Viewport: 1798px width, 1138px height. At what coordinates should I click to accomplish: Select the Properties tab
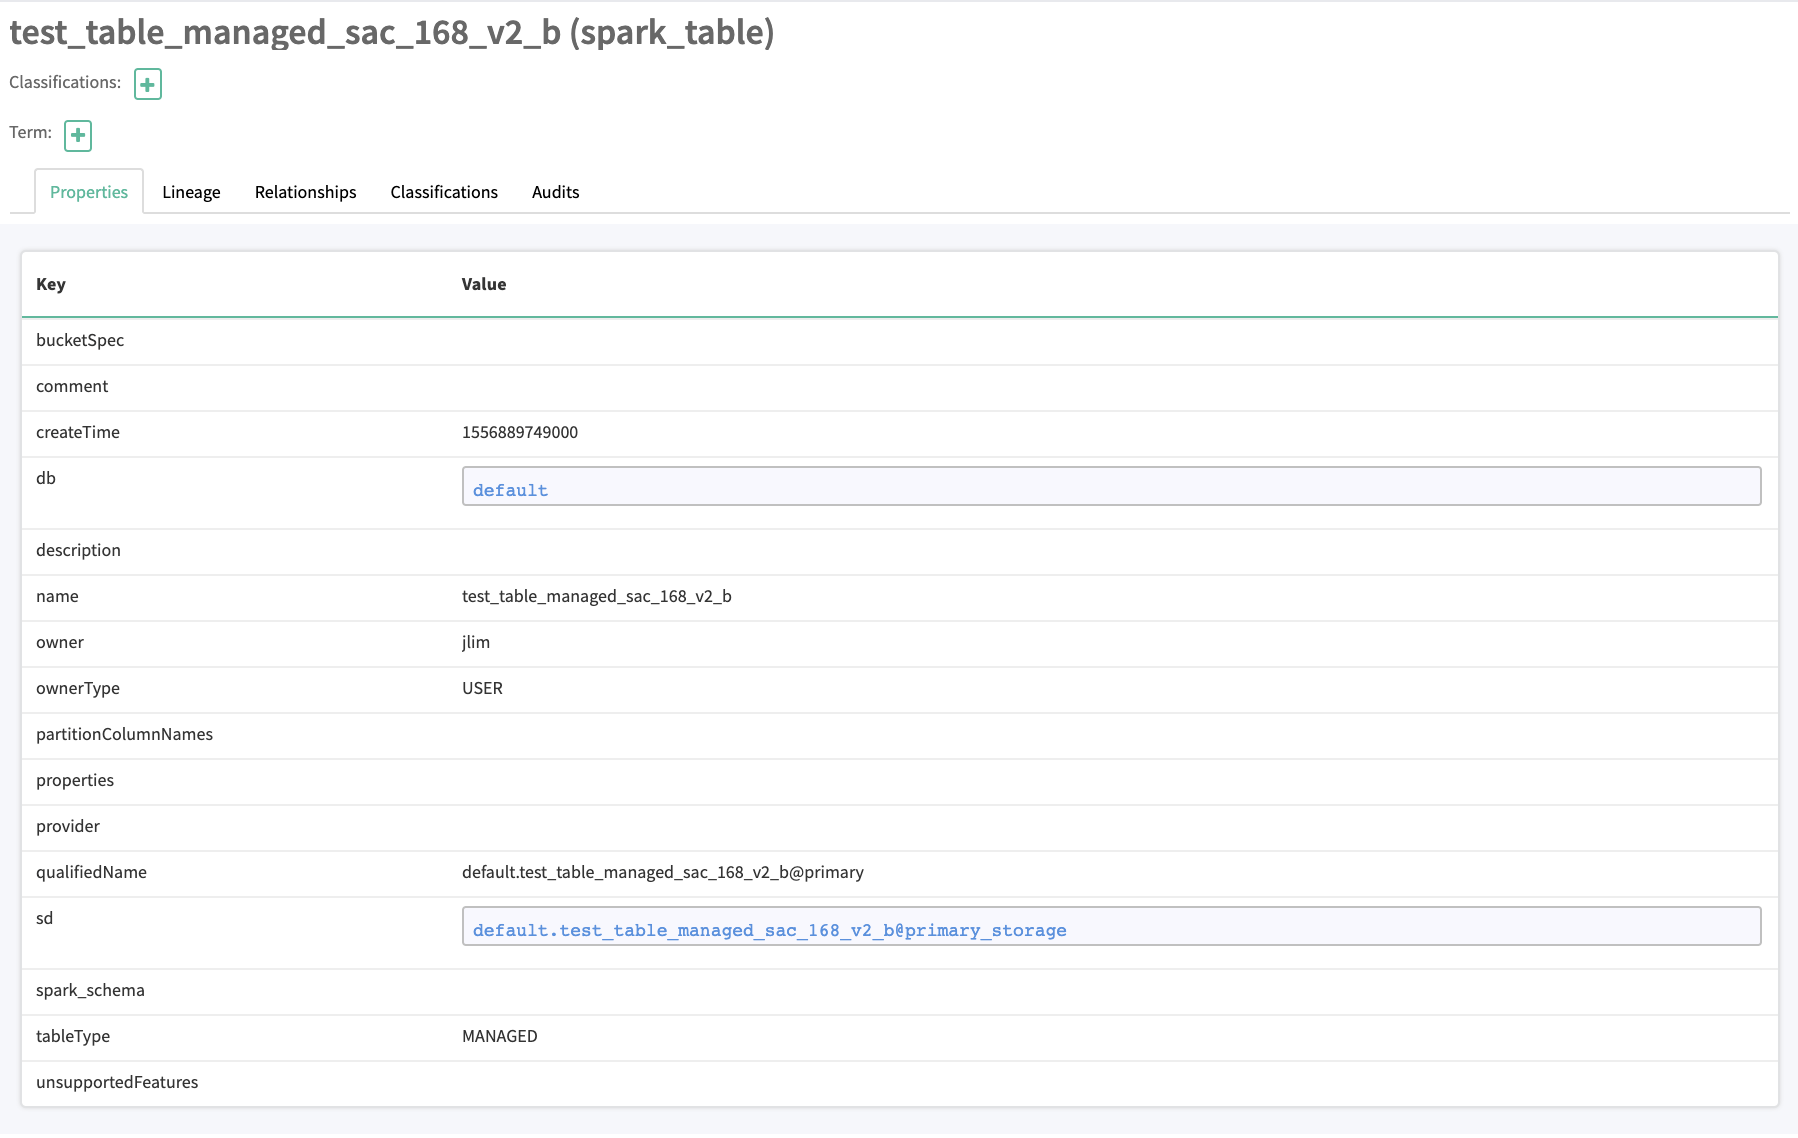pyautogui.click(x=88, y=192)
